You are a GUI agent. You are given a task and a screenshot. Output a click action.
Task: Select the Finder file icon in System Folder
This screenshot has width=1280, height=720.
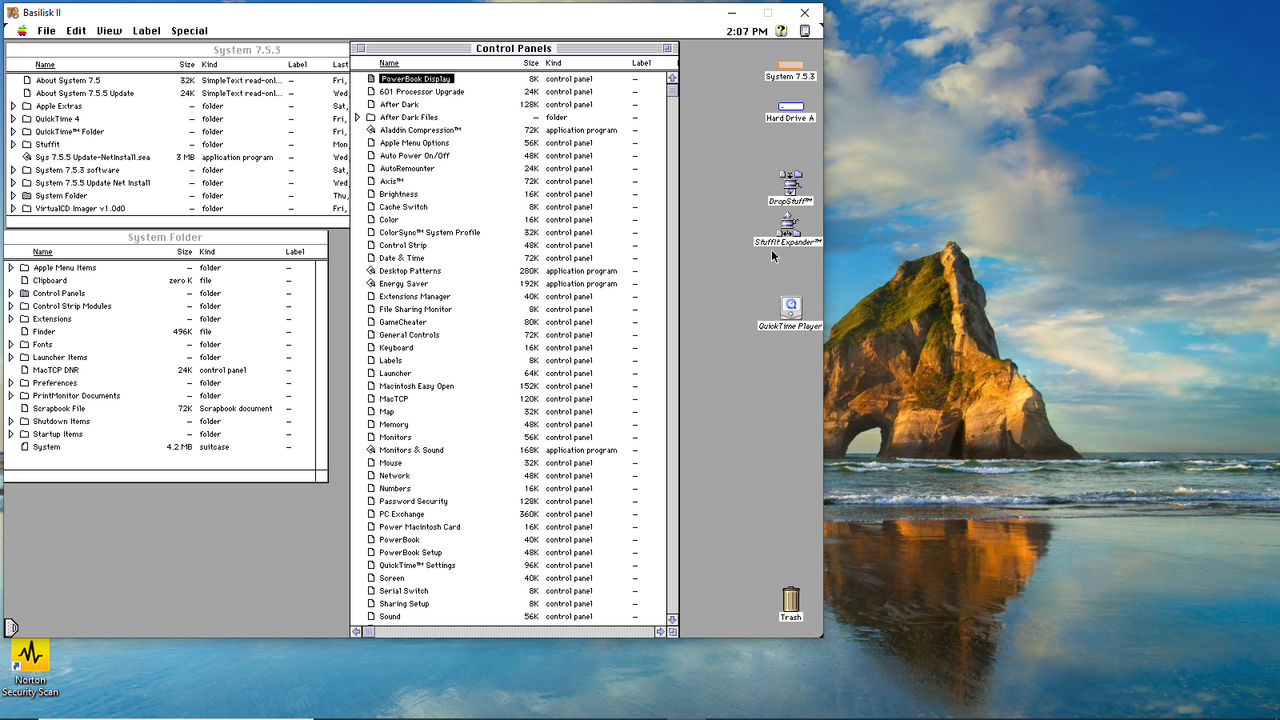click(x=25, y=332)
